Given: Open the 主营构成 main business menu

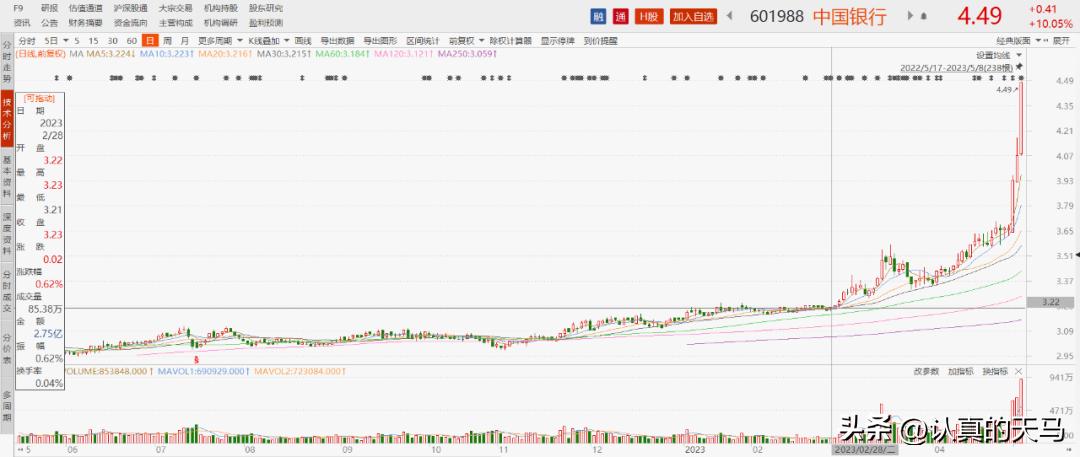Looking at the screenshot, I should coord(175,23).
